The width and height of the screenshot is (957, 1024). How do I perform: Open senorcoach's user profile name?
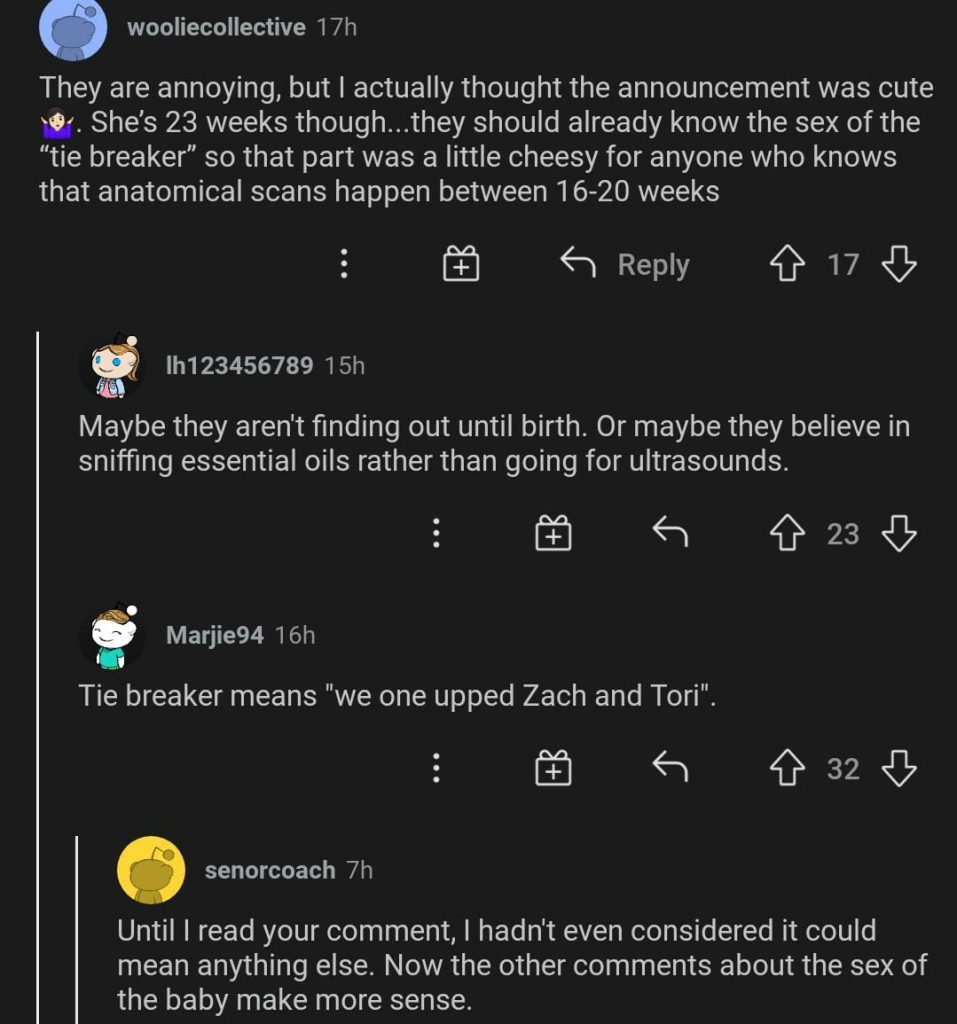(270, 870)
